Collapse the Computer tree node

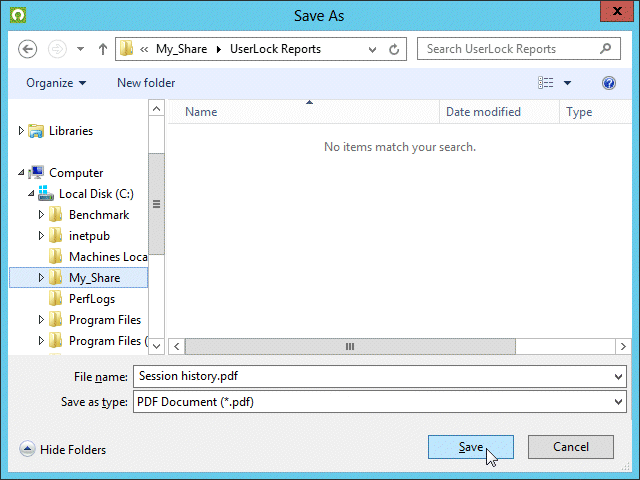22,173
